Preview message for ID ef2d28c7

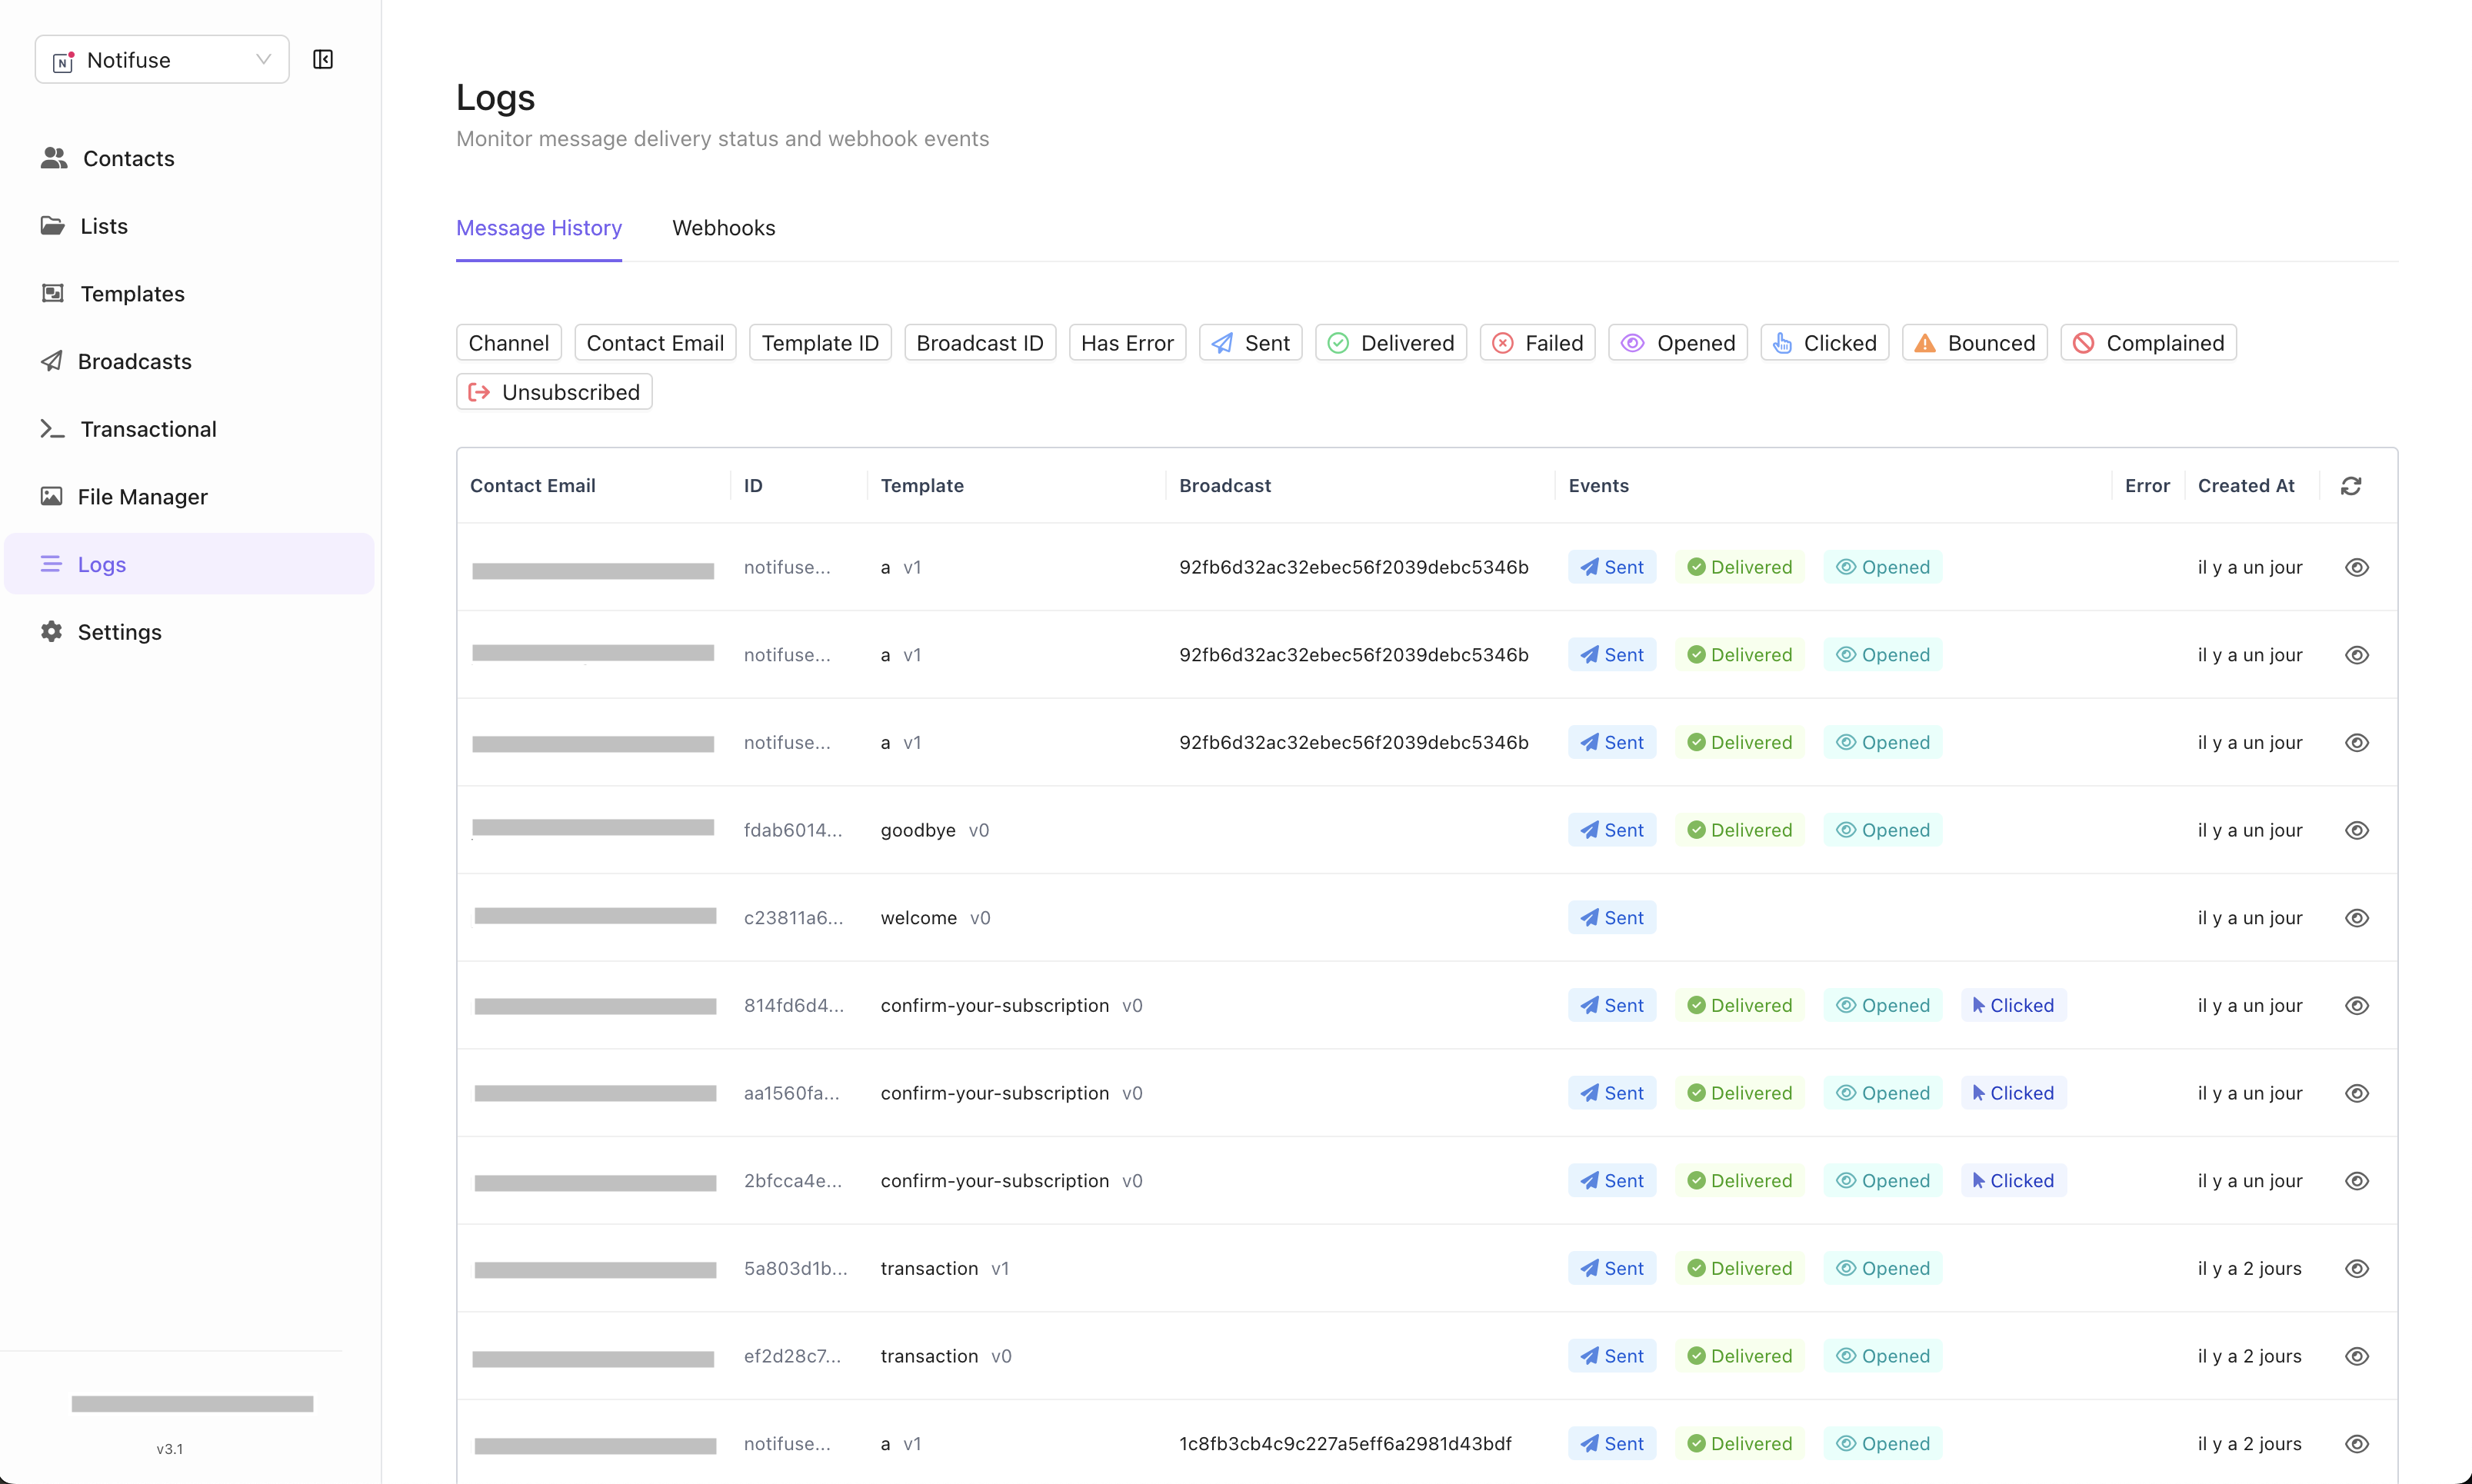tap(2357, 1356)
